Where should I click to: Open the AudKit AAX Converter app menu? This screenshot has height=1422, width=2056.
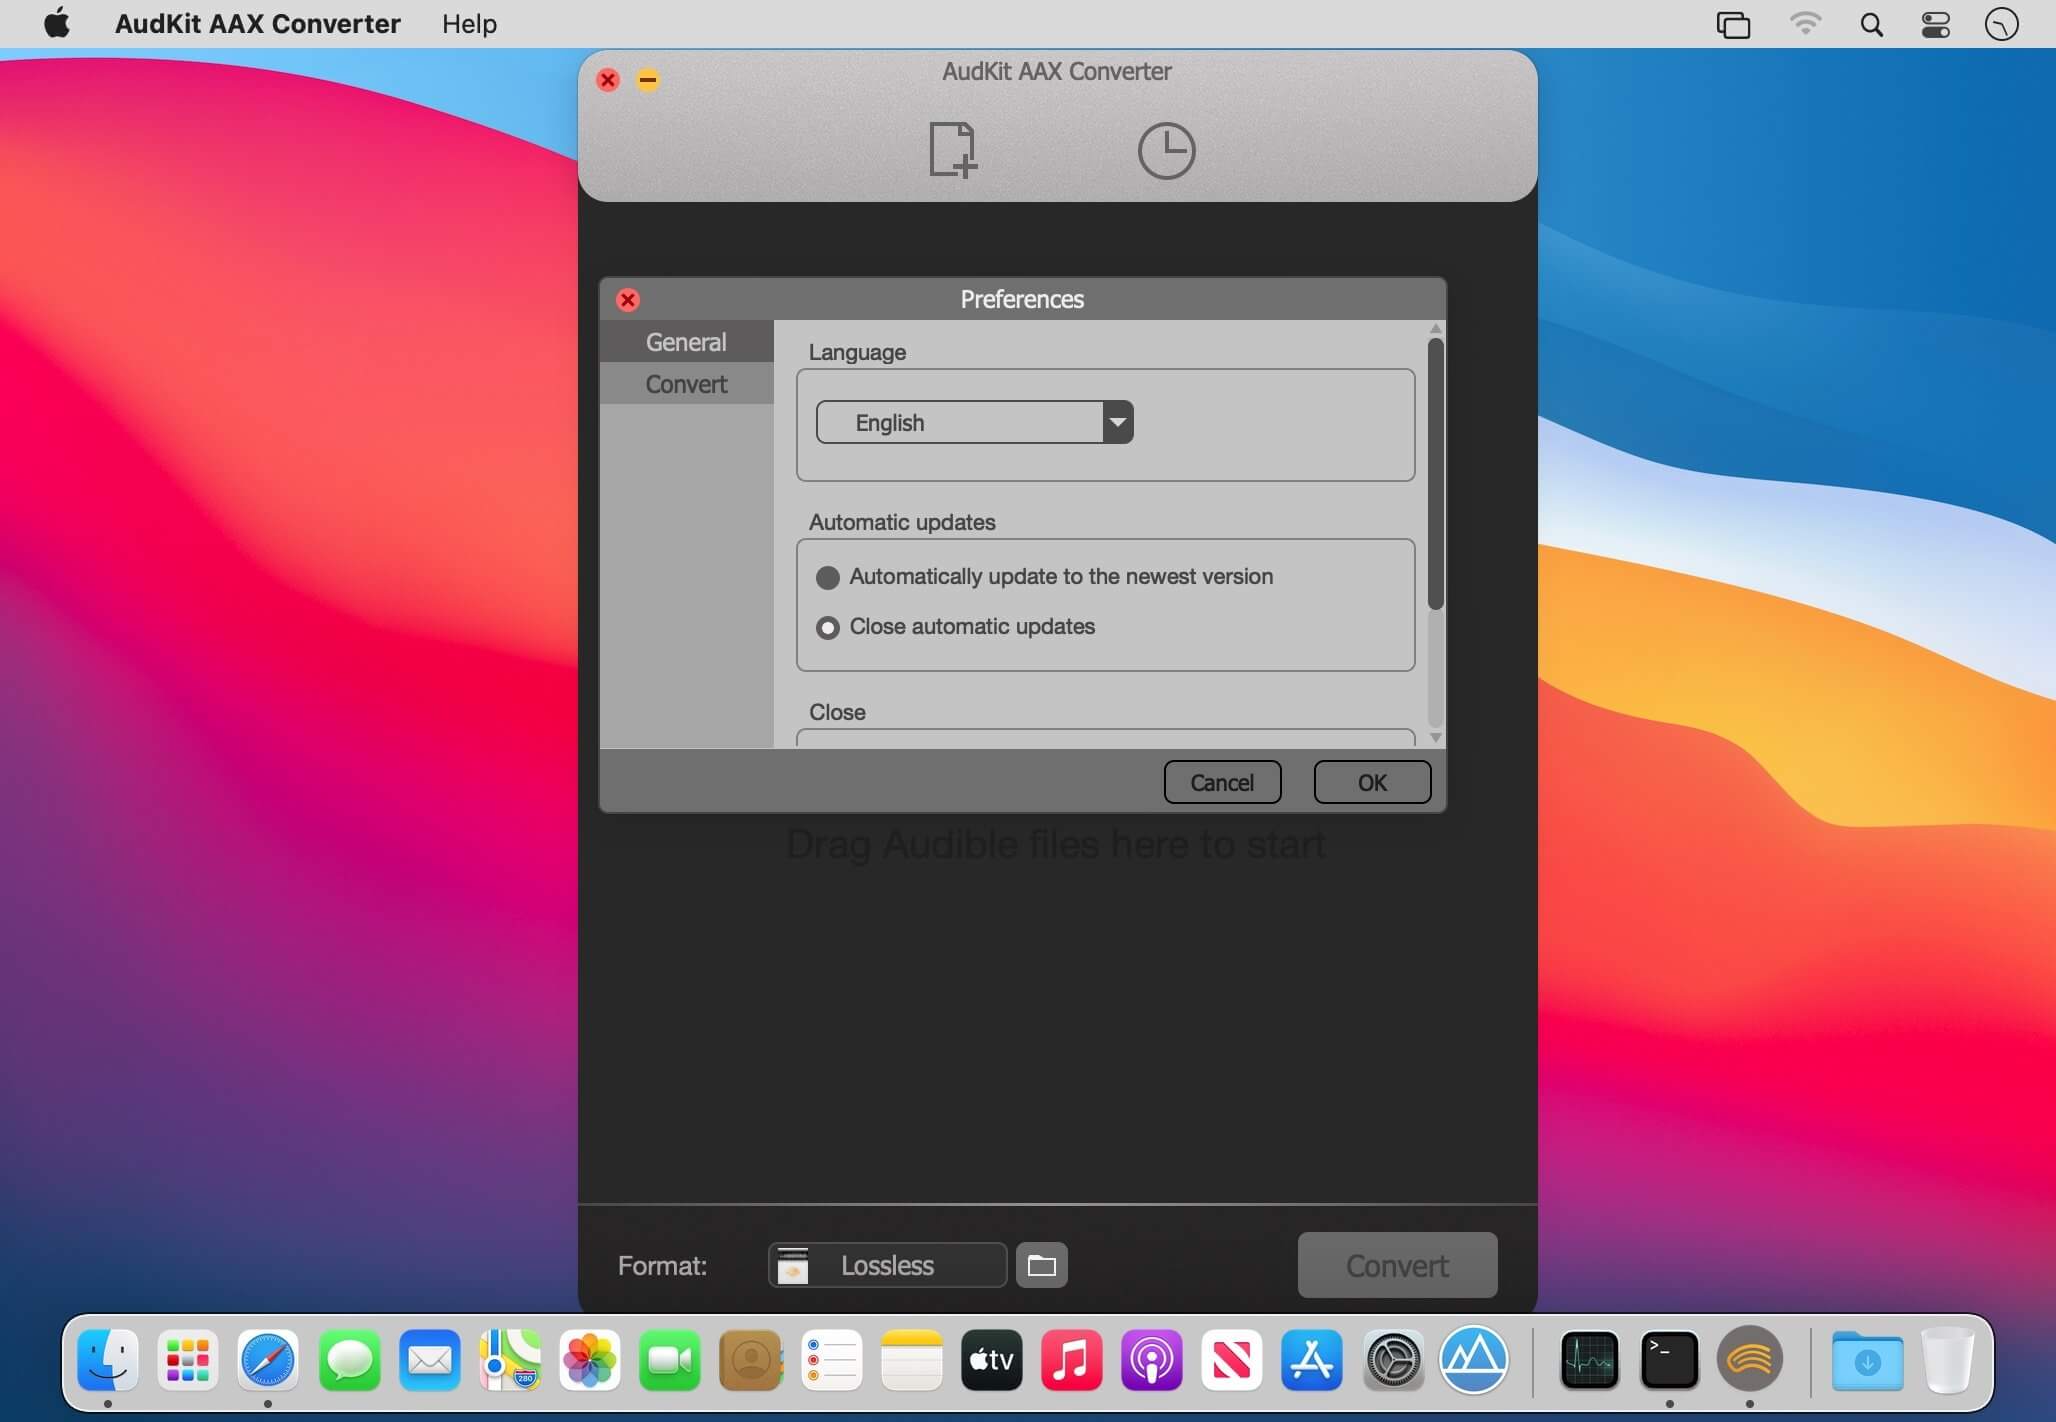pos(258,23)
